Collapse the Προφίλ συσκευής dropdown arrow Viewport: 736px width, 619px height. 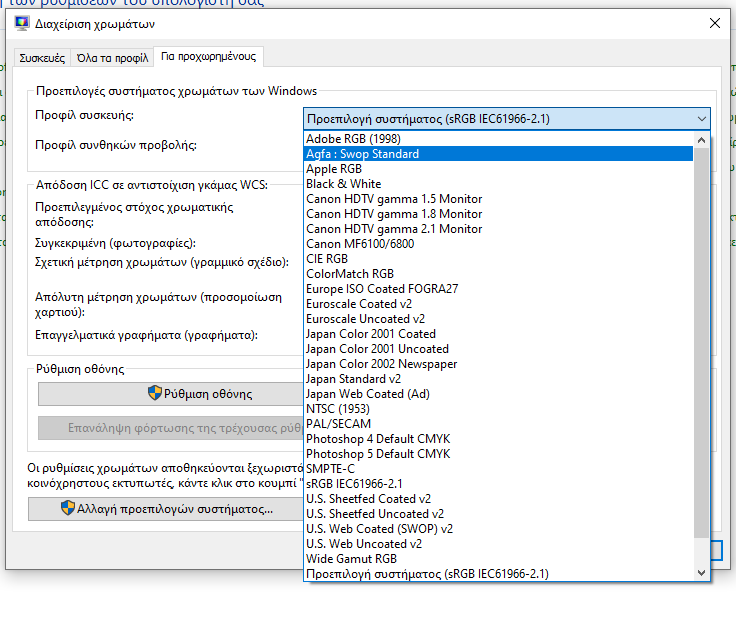tap(701, 119)
